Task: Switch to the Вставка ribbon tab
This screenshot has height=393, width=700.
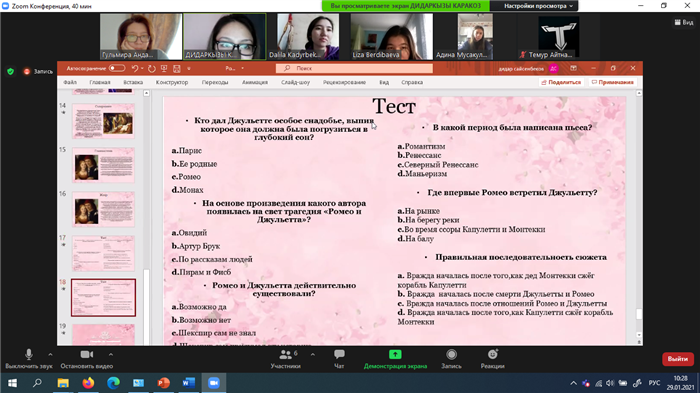Action: click(x=133, y=82)
